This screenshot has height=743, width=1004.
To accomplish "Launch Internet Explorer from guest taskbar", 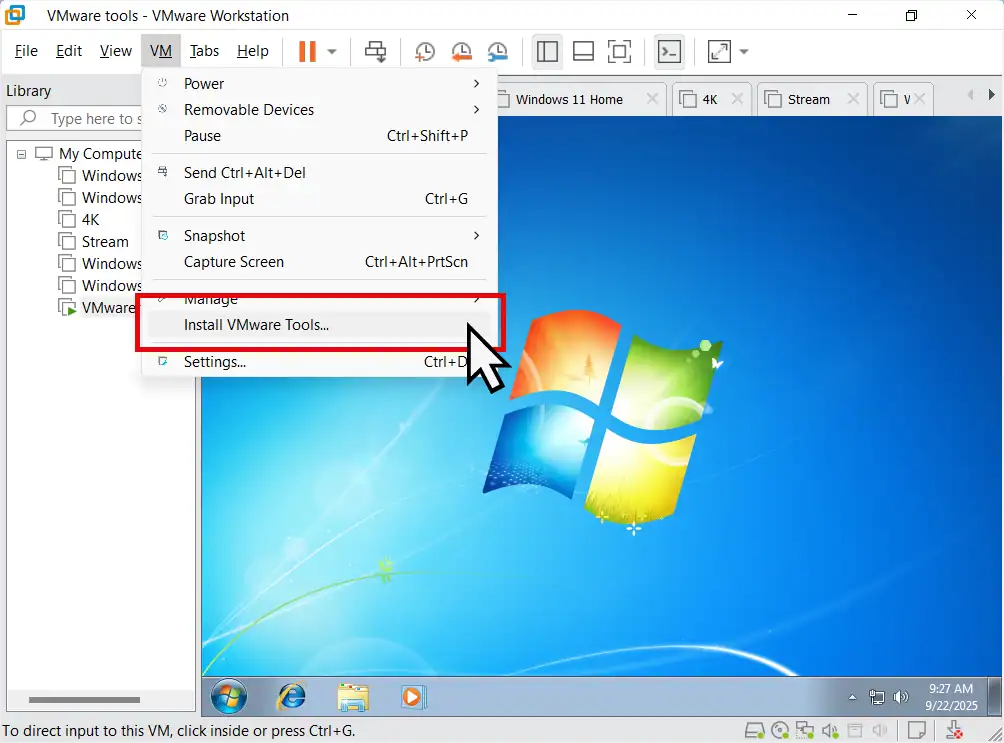I will point(291,697).
